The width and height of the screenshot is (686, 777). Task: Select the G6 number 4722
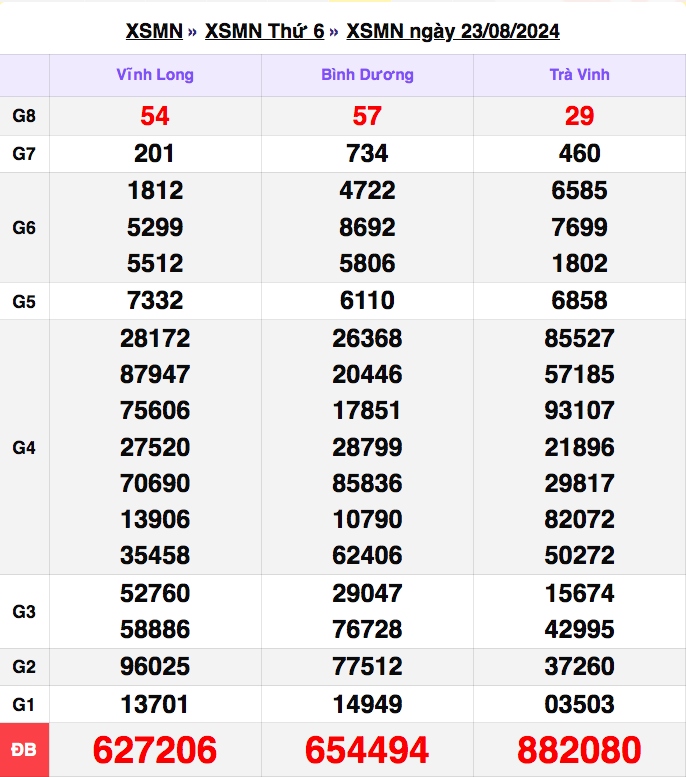click(367, 190)
